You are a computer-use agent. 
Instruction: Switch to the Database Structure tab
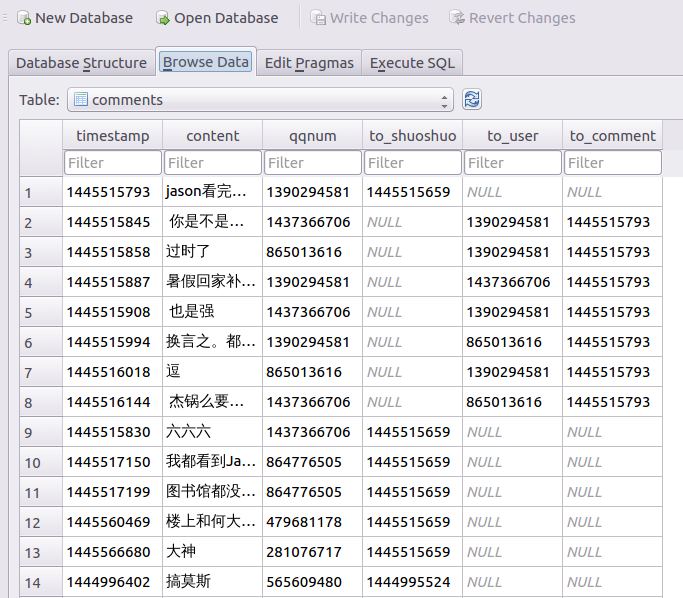pyautogui.click(x=81, y=63)
